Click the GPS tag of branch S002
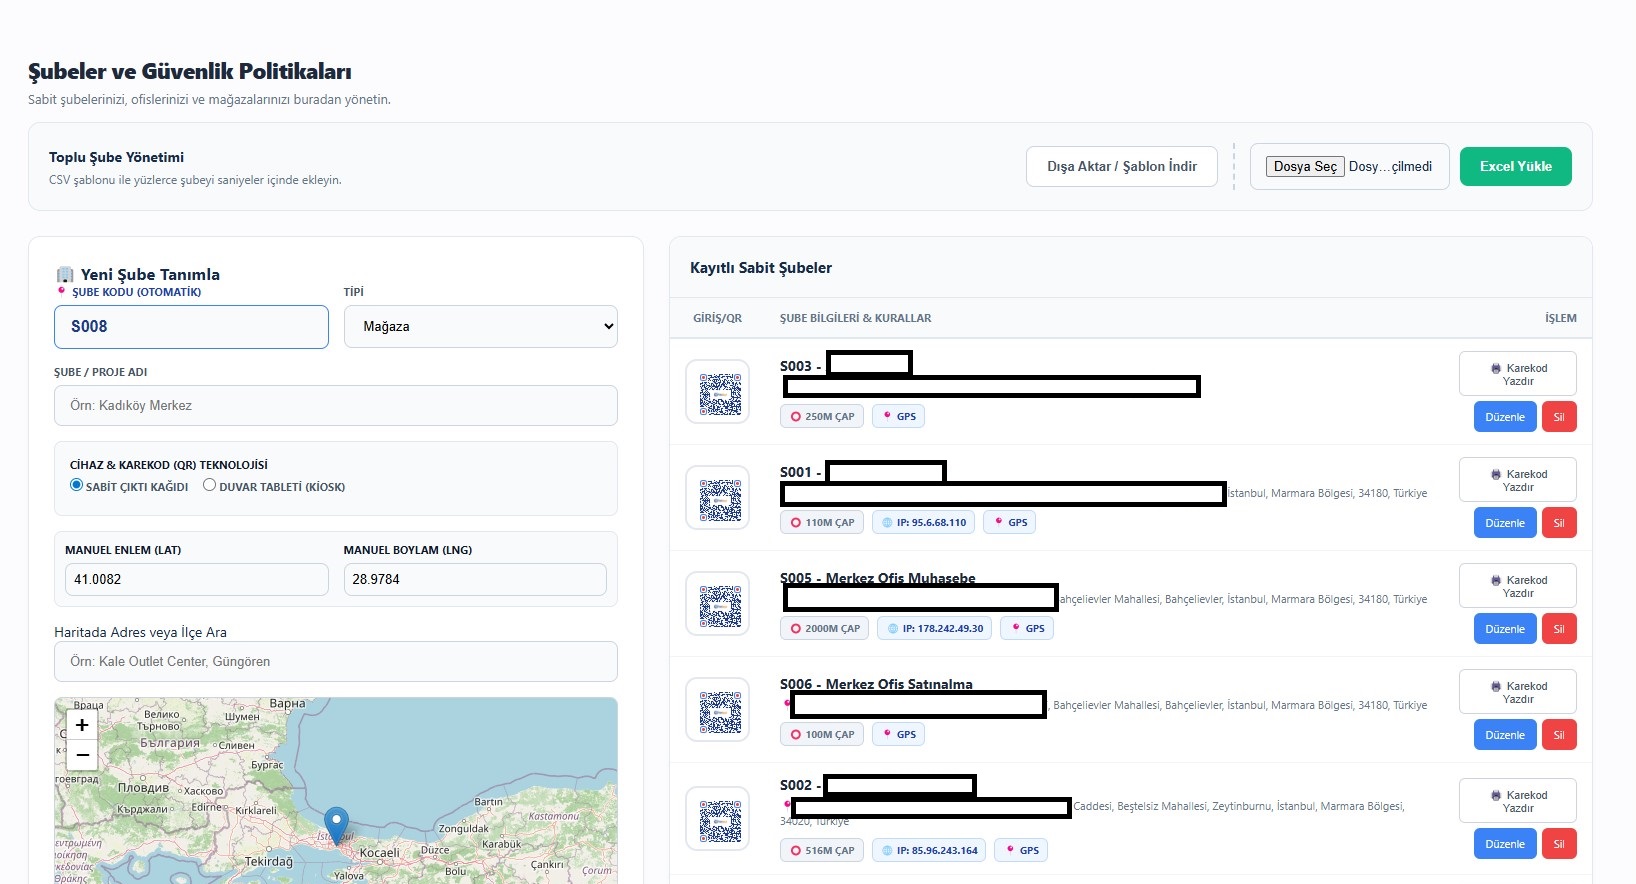 point(1021,850)
